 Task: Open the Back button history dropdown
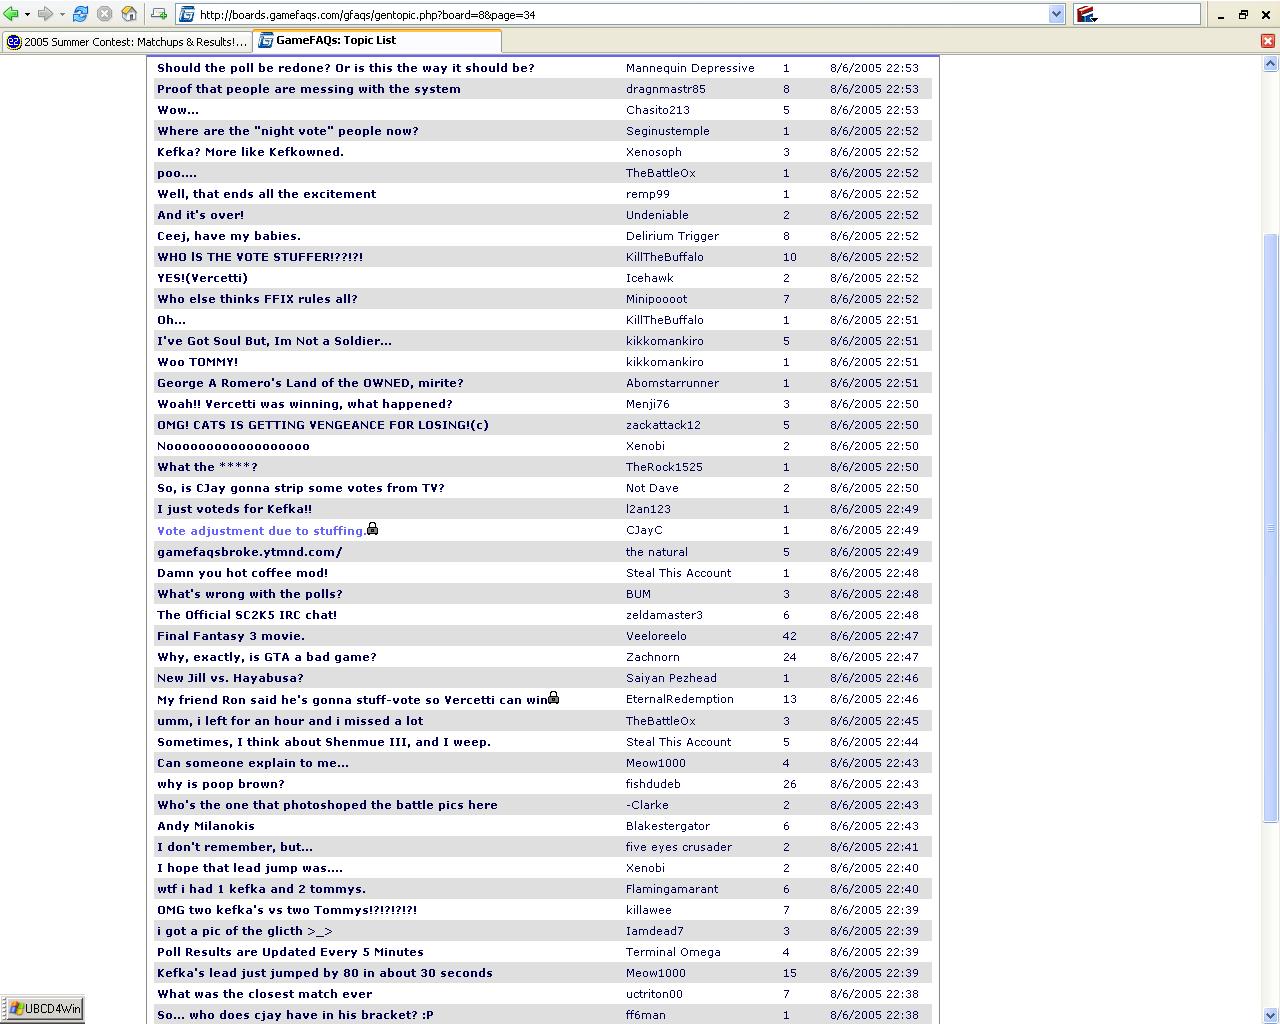(x=27, y=14)
